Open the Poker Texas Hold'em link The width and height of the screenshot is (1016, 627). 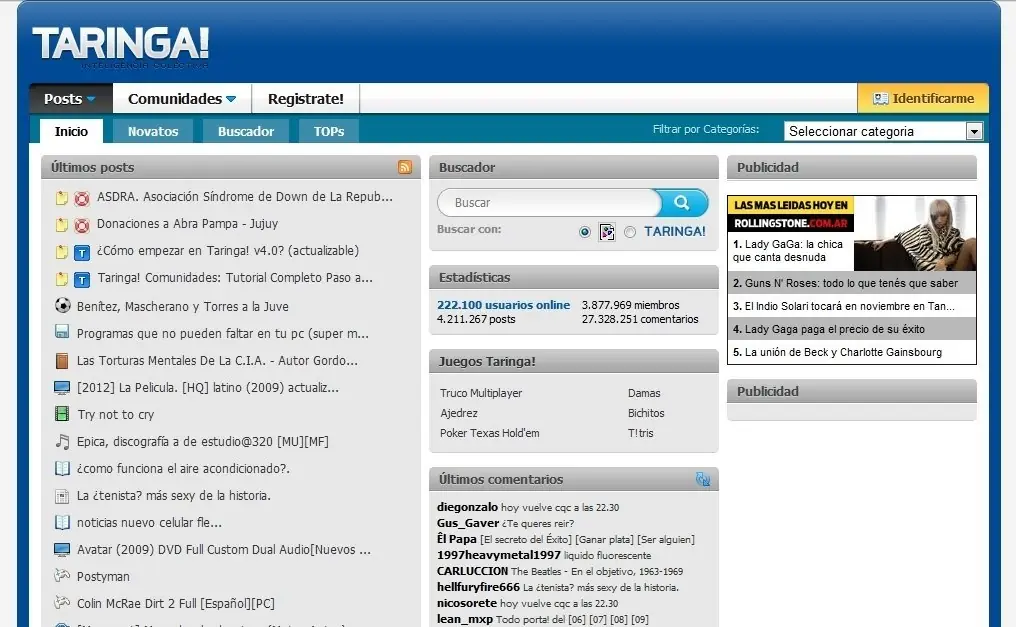click(x=489, y=433)
